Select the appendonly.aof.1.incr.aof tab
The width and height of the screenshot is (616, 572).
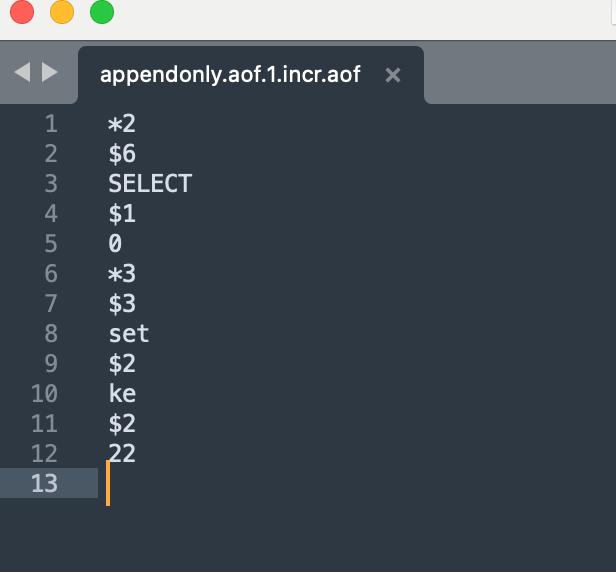tap(230, 75)
